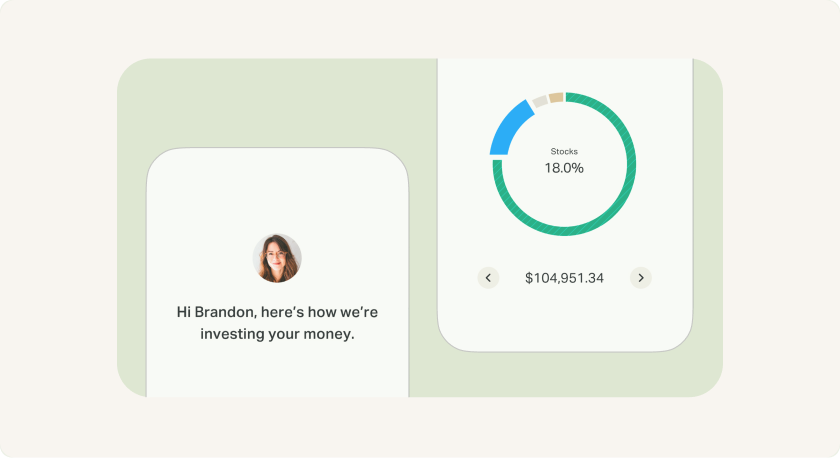Click the word Hi in the greeting
Image resolution: width=840 pixels, height=458 pixels.
click(184, 312)
